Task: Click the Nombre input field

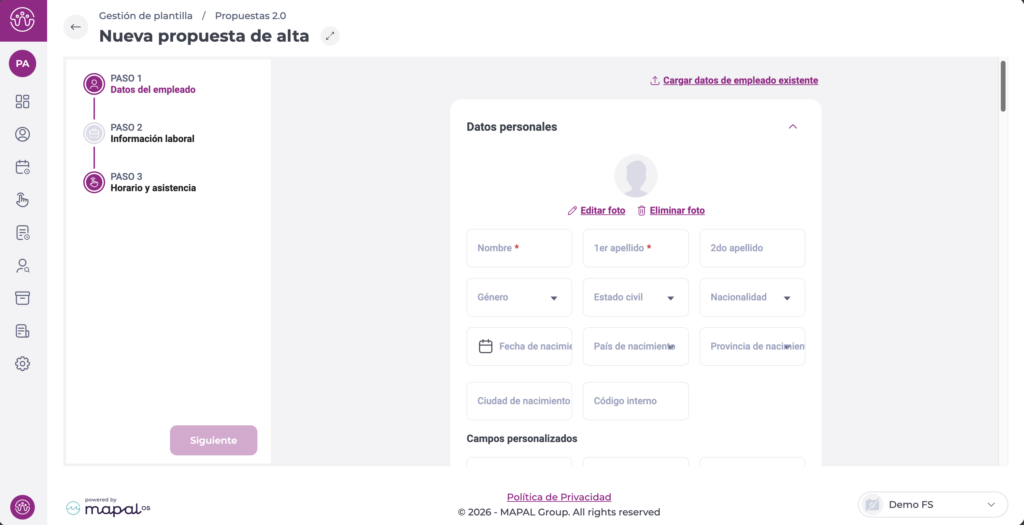Action: coord(519,248)
